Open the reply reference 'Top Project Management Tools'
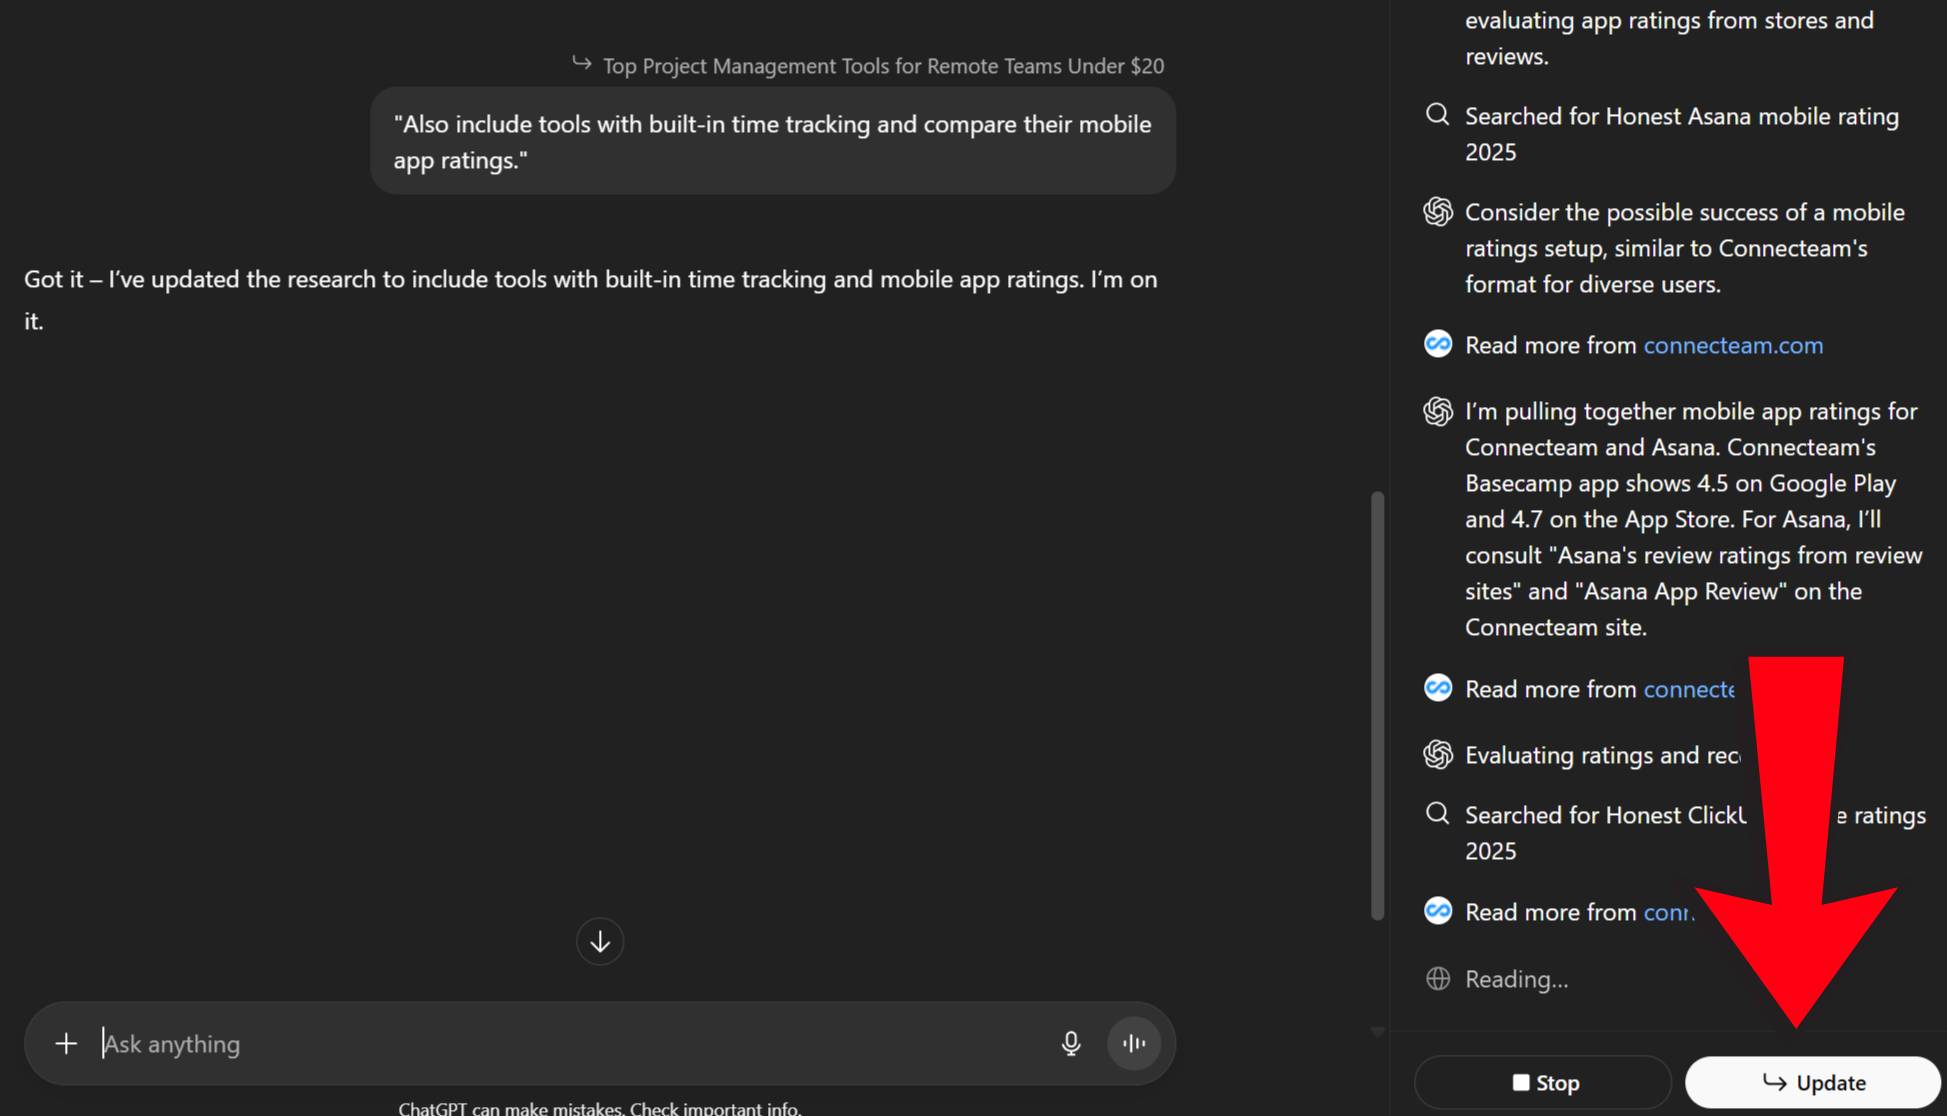Image resolution: width=1947 pixels, height=1116 pixels. [882, 66]
